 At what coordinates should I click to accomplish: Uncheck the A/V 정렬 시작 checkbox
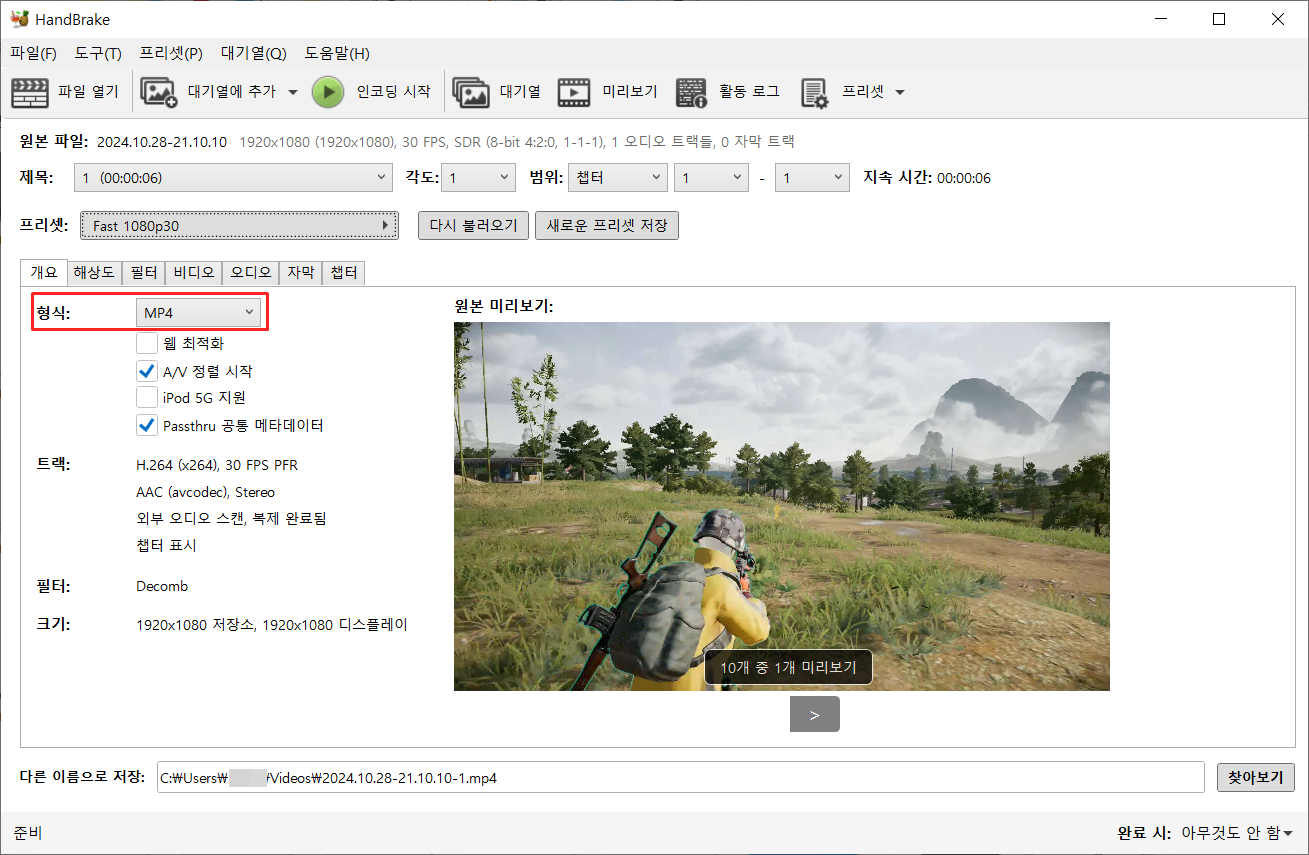tap(147, 371)
